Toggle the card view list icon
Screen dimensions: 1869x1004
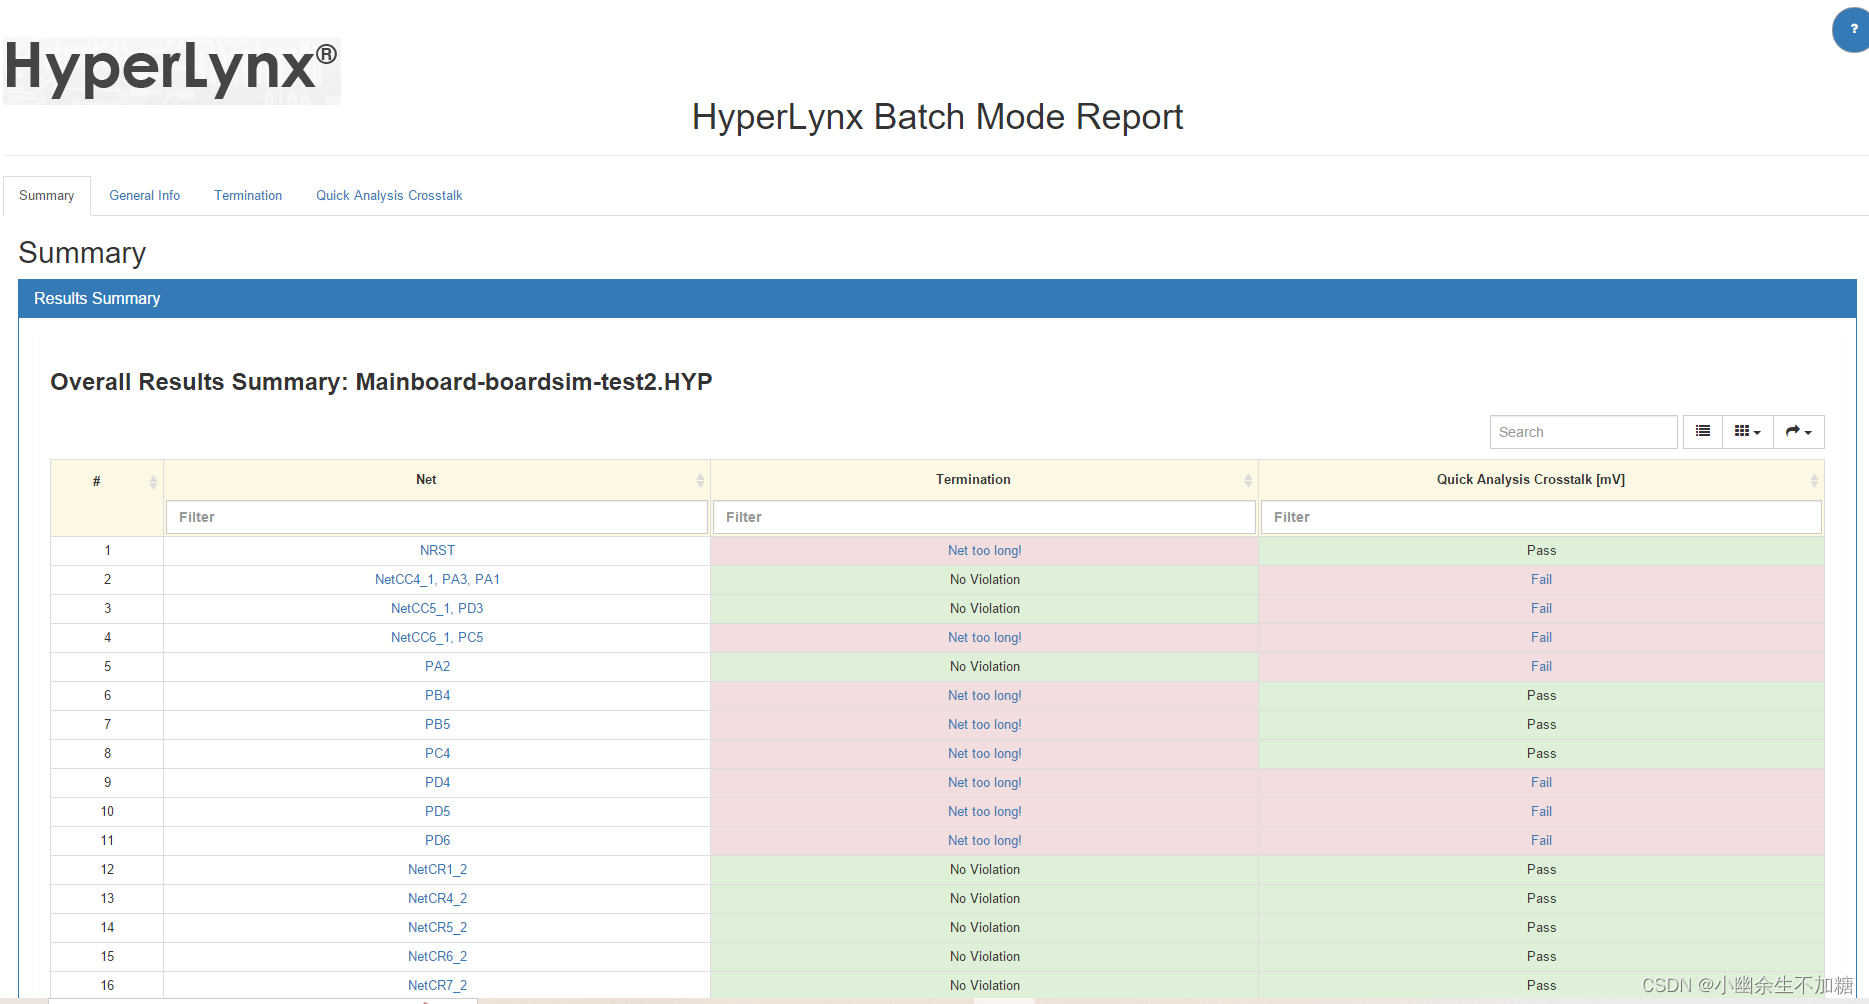1703,431
